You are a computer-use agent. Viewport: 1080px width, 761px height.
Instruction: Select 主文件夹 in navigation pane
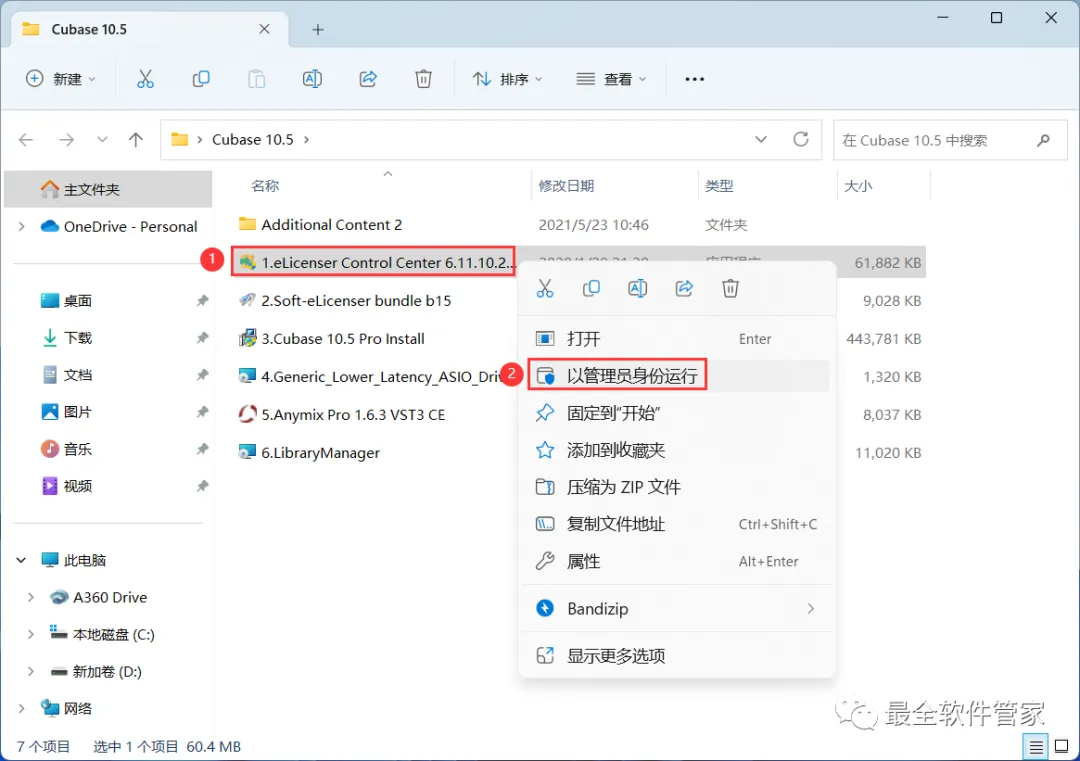pos(108,189)
